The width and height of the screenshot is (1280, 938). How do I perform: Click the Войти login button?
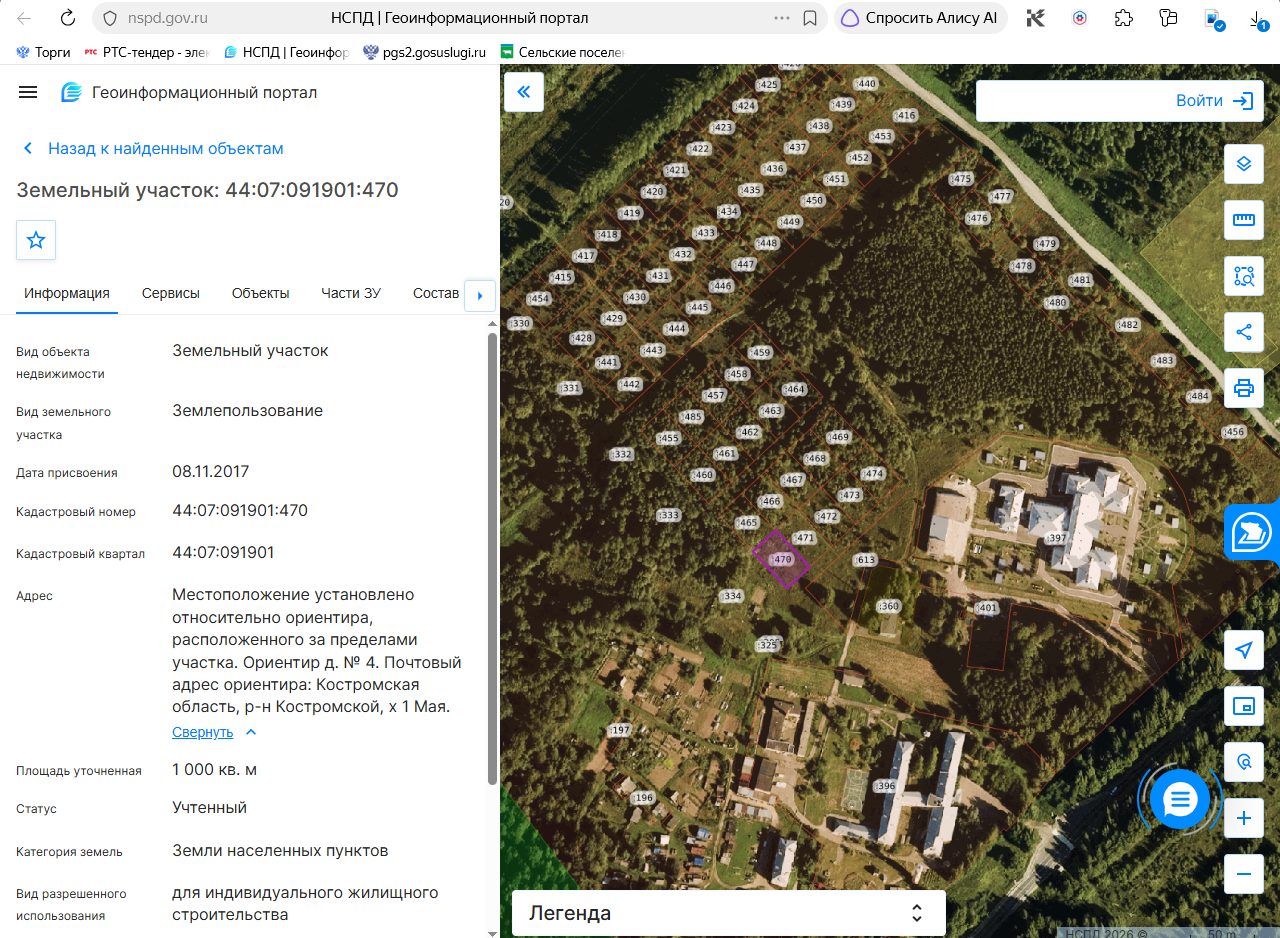[1214, 101]
